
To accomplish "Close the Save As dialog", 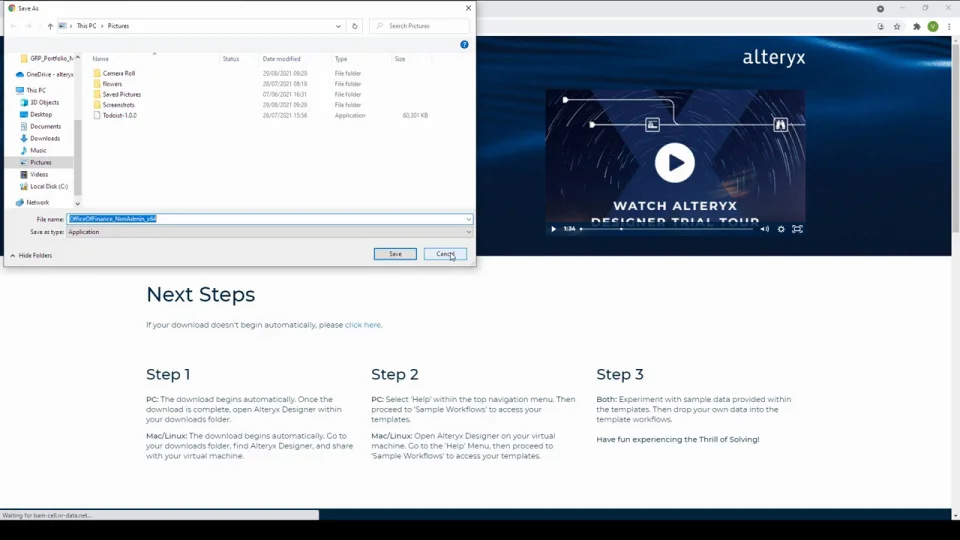I will 468,8.
